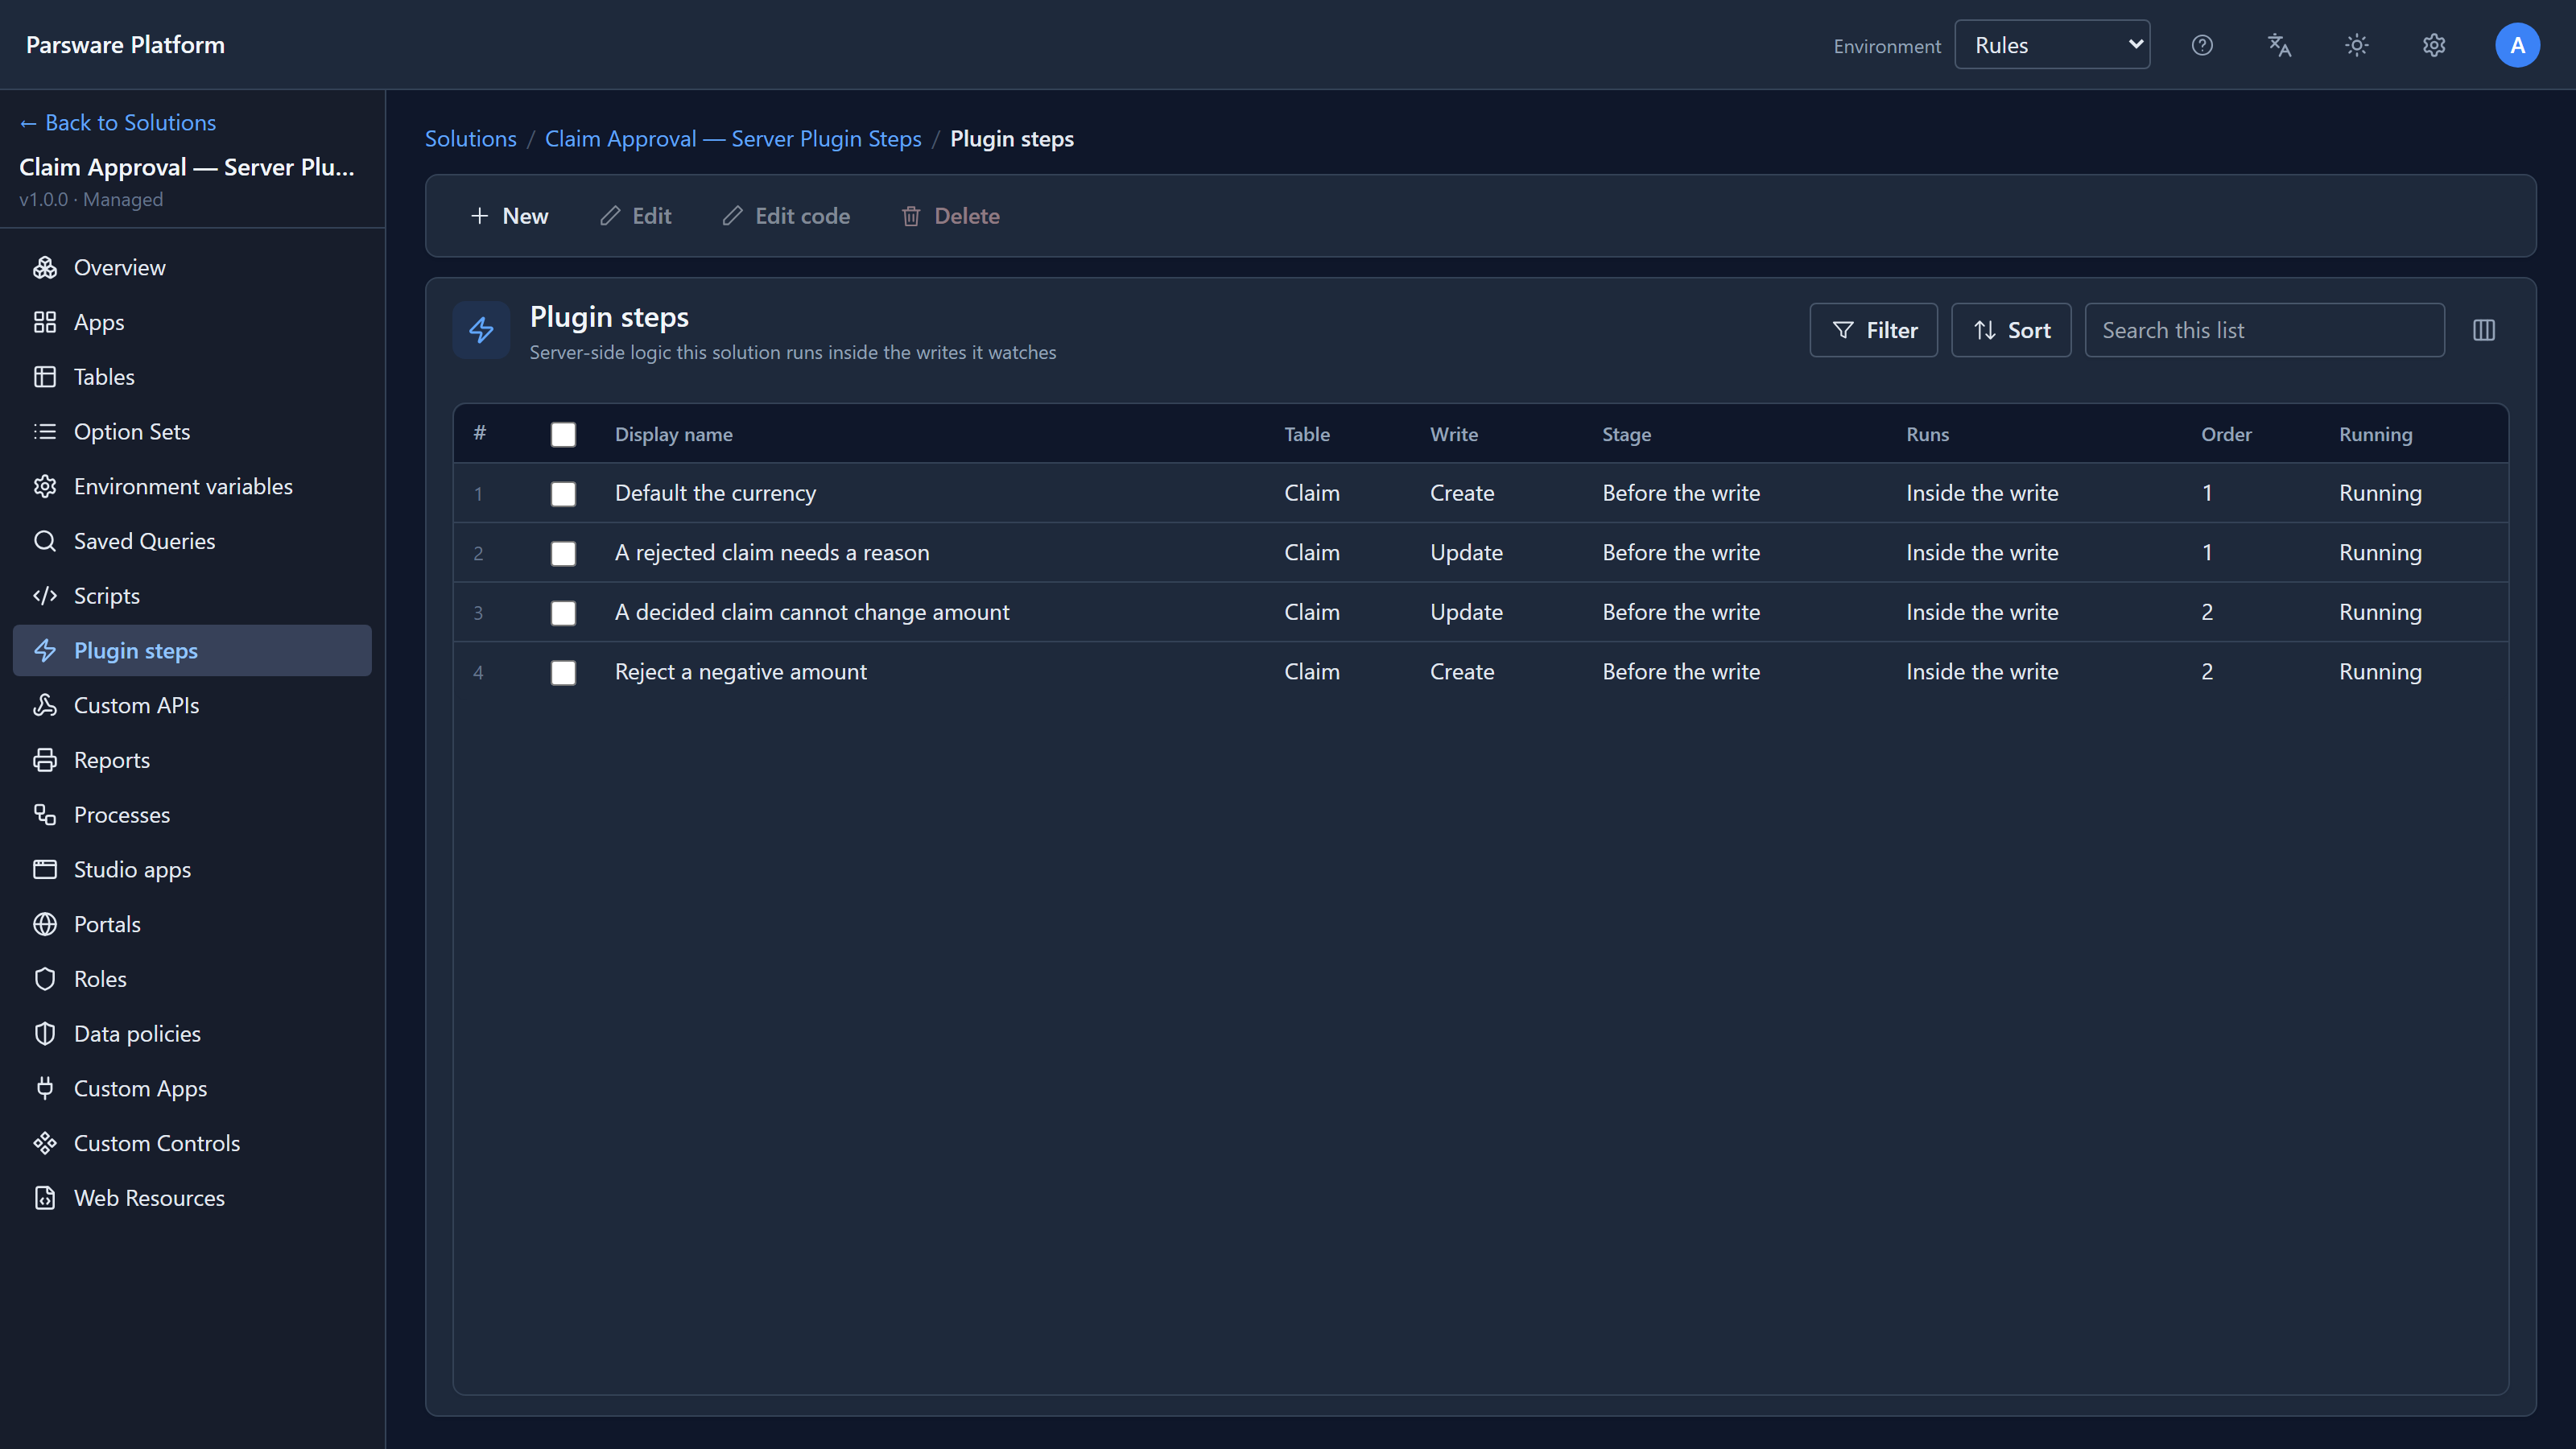Open the user avatar A menu
Viewport: 2576px width, 1449px height.
[2517, 45]
